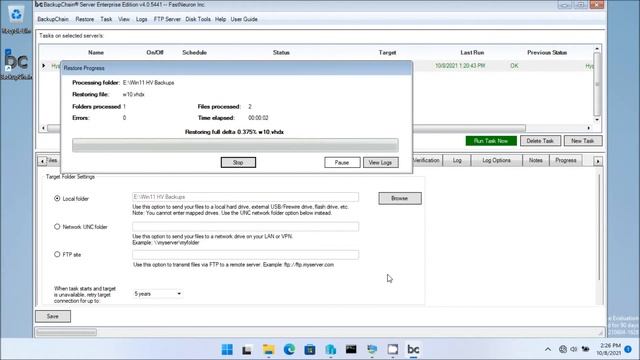640x360 pixels.
Task: Open the FTP Server menu
Action: (x=167, y=19)
